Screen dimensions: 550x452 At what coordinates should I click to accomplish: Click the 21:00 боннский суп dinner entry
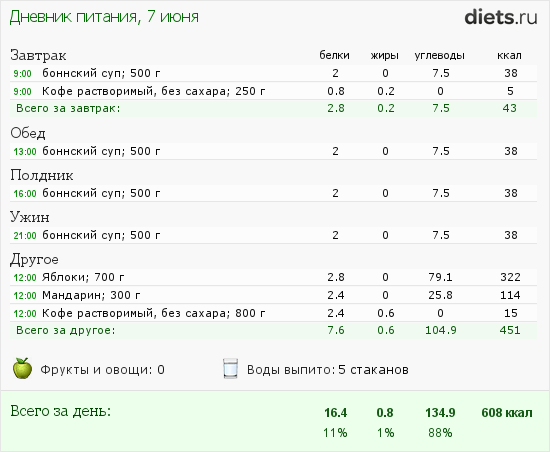click(273, 235)
